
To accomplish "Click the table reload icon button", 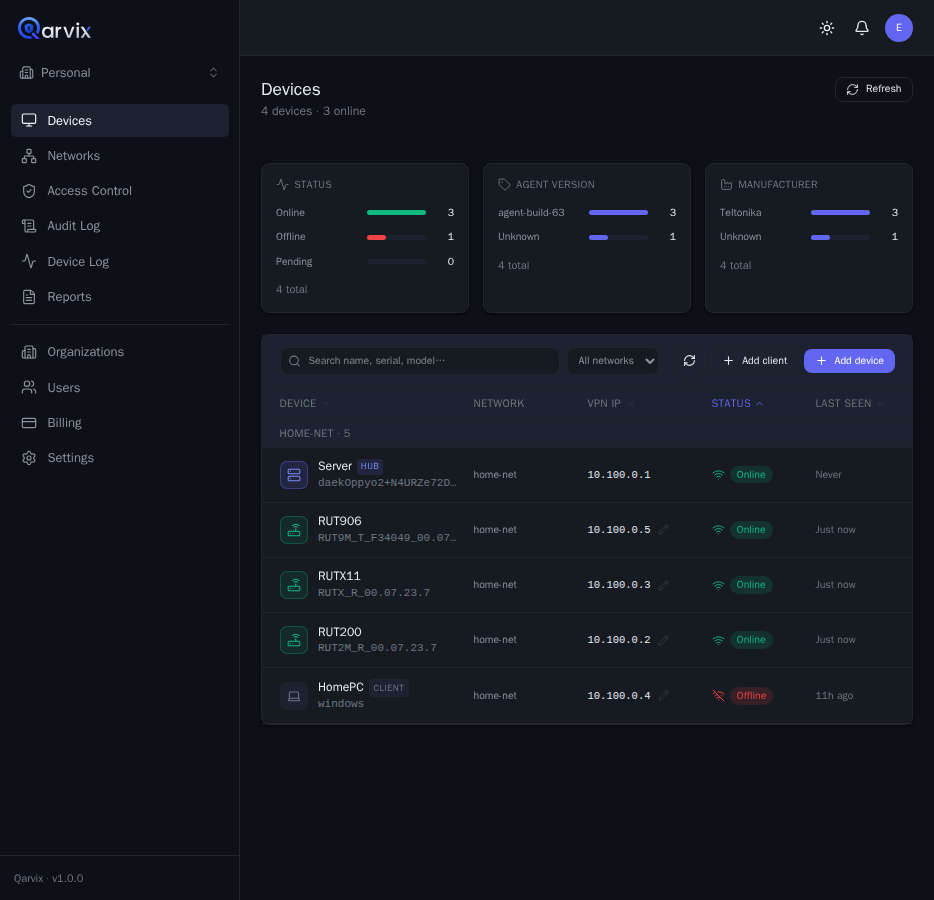I will coord(689,360).
